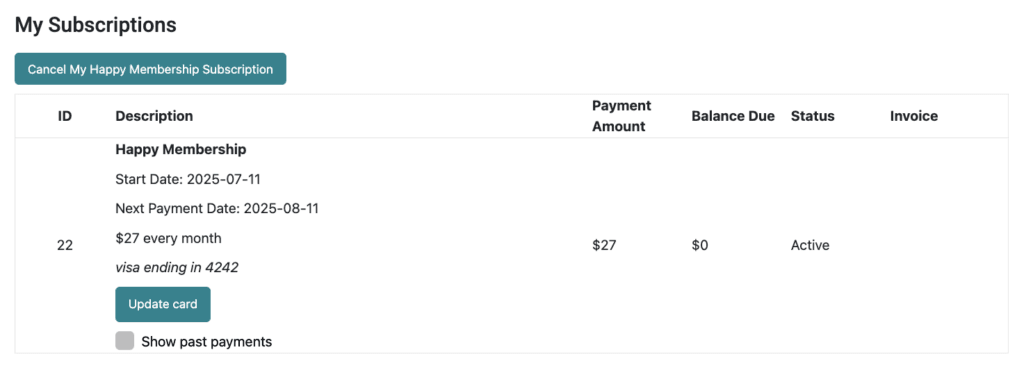
Task: Click the My Subscriptions heading
Action: coord(96,25)
